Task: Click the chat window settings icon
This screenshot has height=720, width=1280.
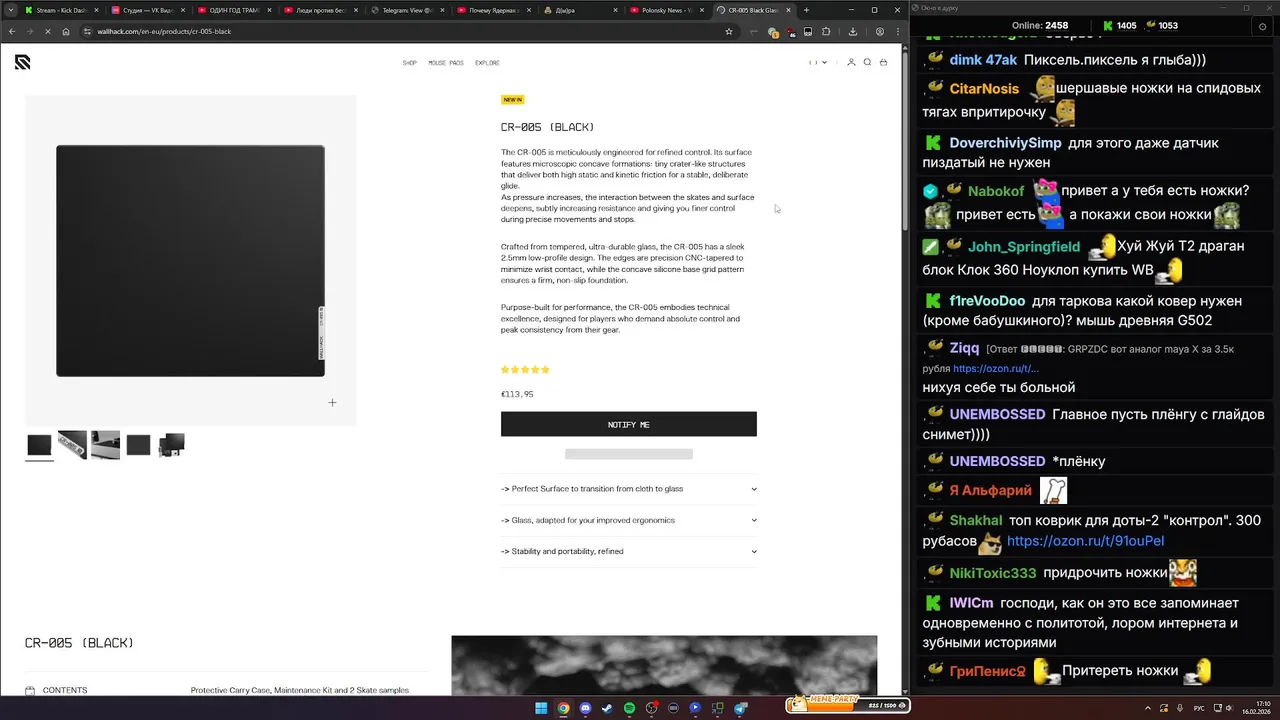Action: pyautogui.click(x=1262, y=26)
